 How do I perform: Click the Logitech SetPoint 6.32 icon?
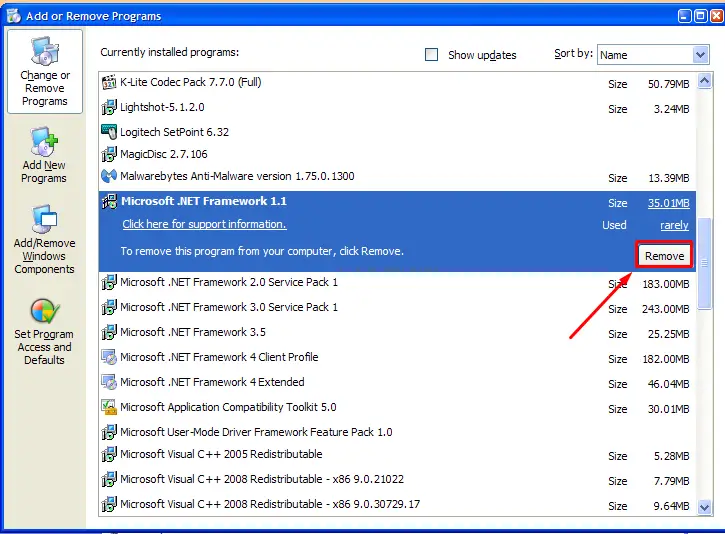pos(109,132)
